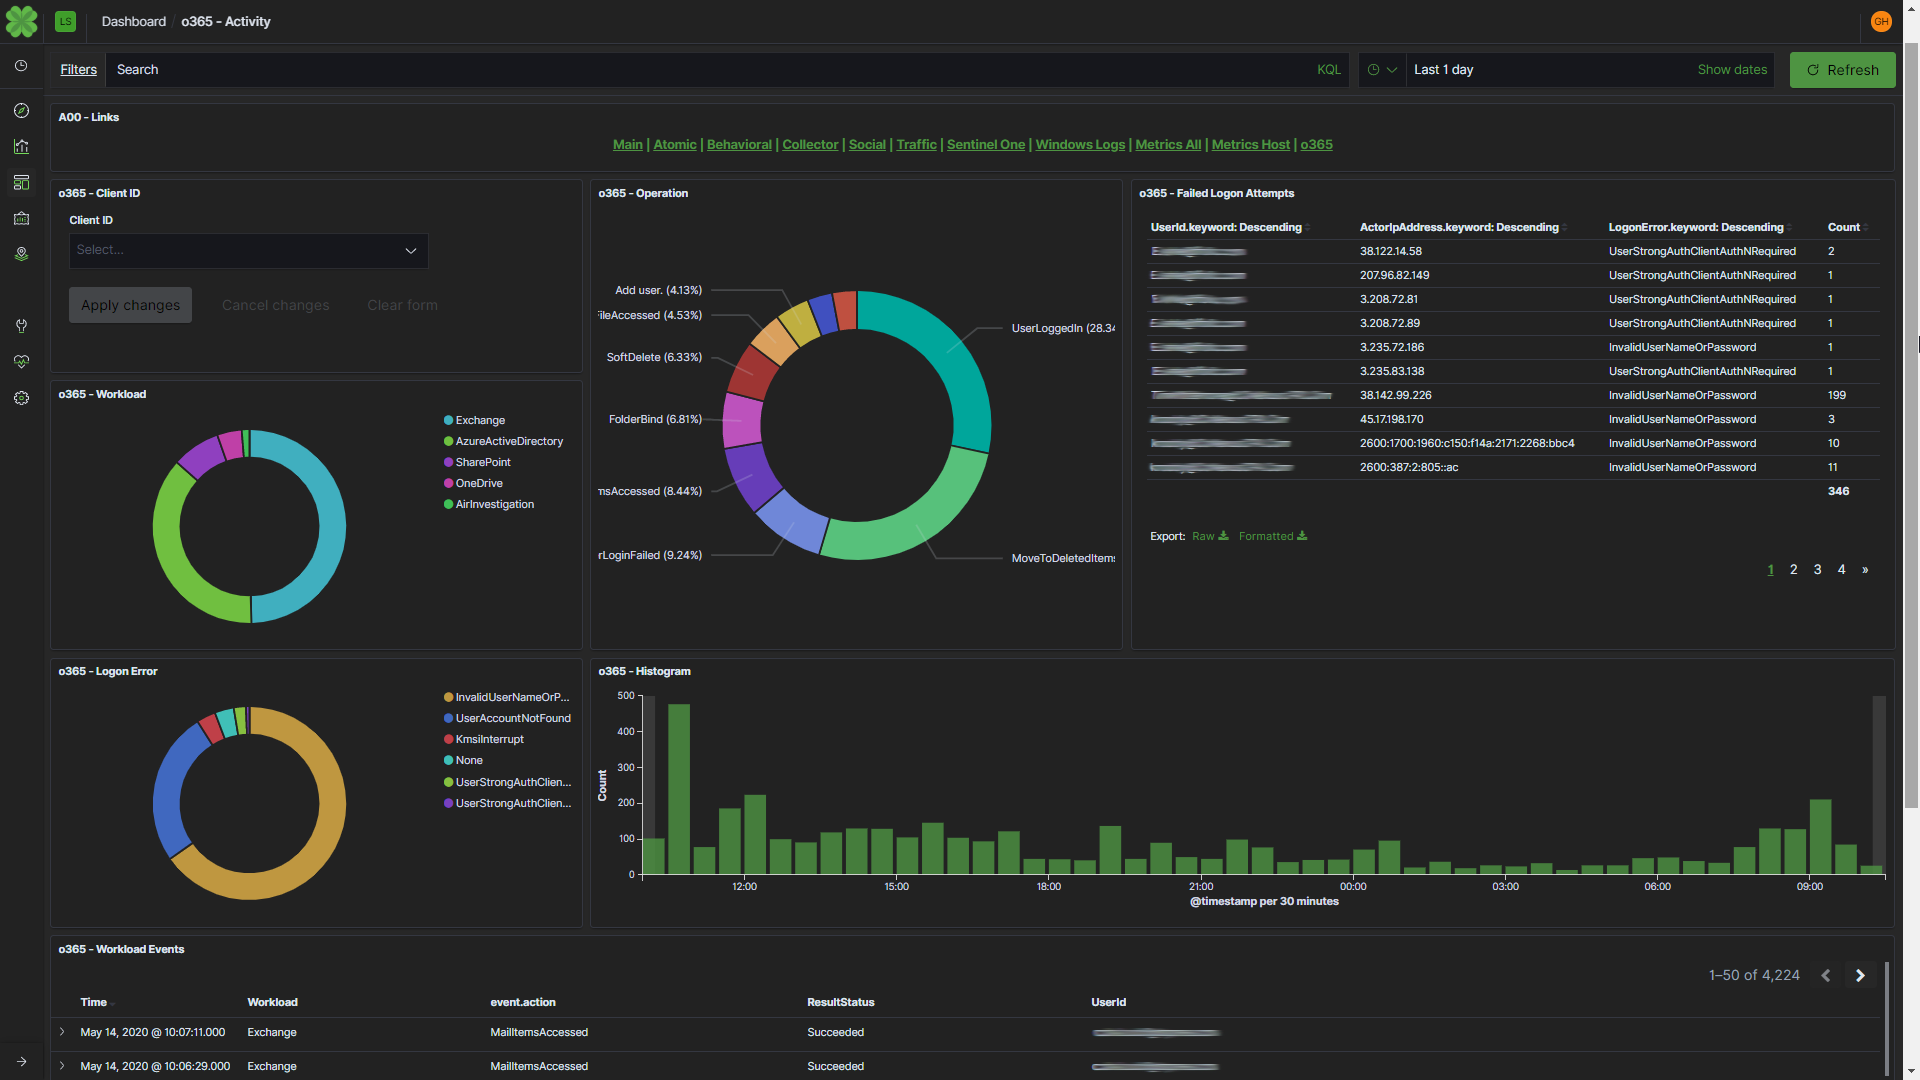Viewport: 1920px width, 1080px height.
Task: Expand the May 14 10:06:29 event row
Action: (x=62, y=1066)
